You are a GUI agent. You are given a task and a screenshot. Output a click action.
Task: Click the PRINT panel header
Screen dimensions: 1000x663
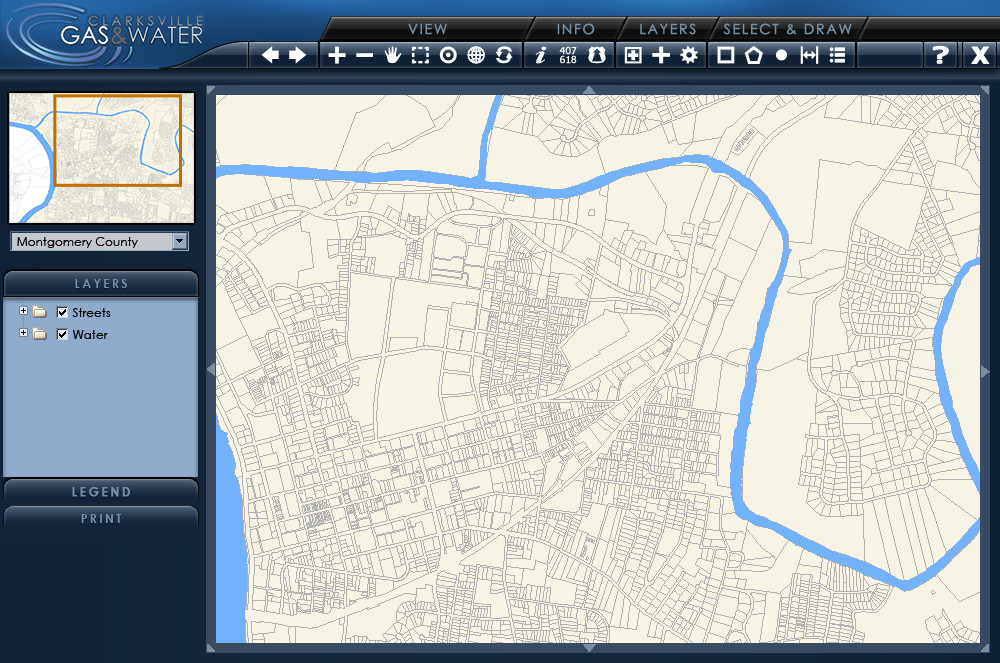click(x=100, y=518)
